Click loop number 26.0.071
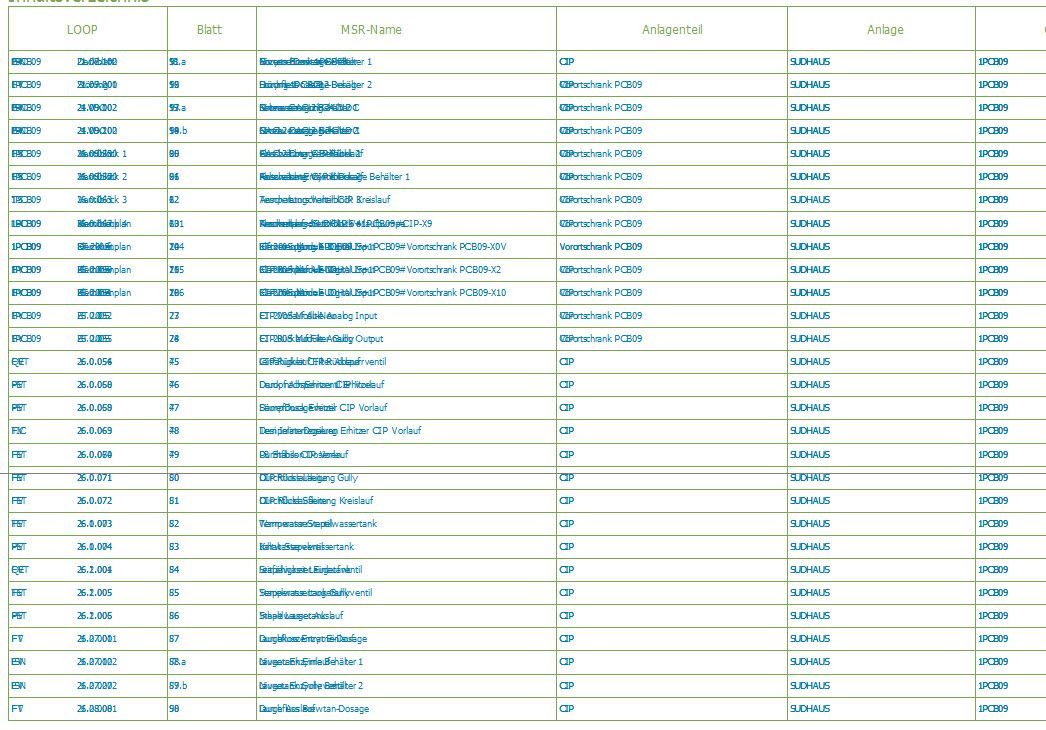 [95, 478]
